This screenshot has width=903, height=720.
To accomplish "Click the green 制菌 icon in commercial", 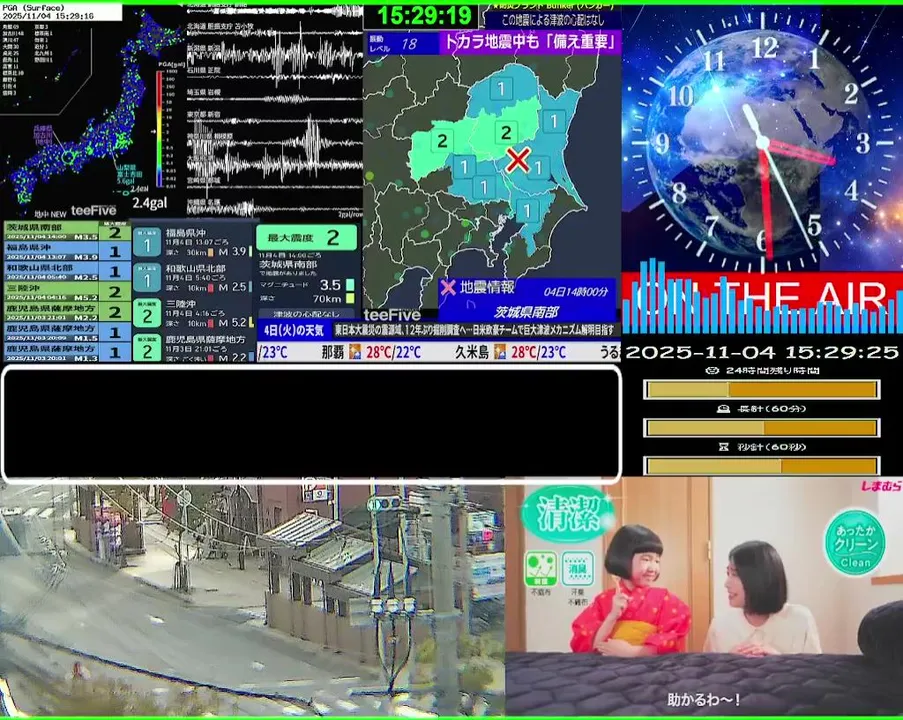I will pyautogui.click(x=541, y=569).
